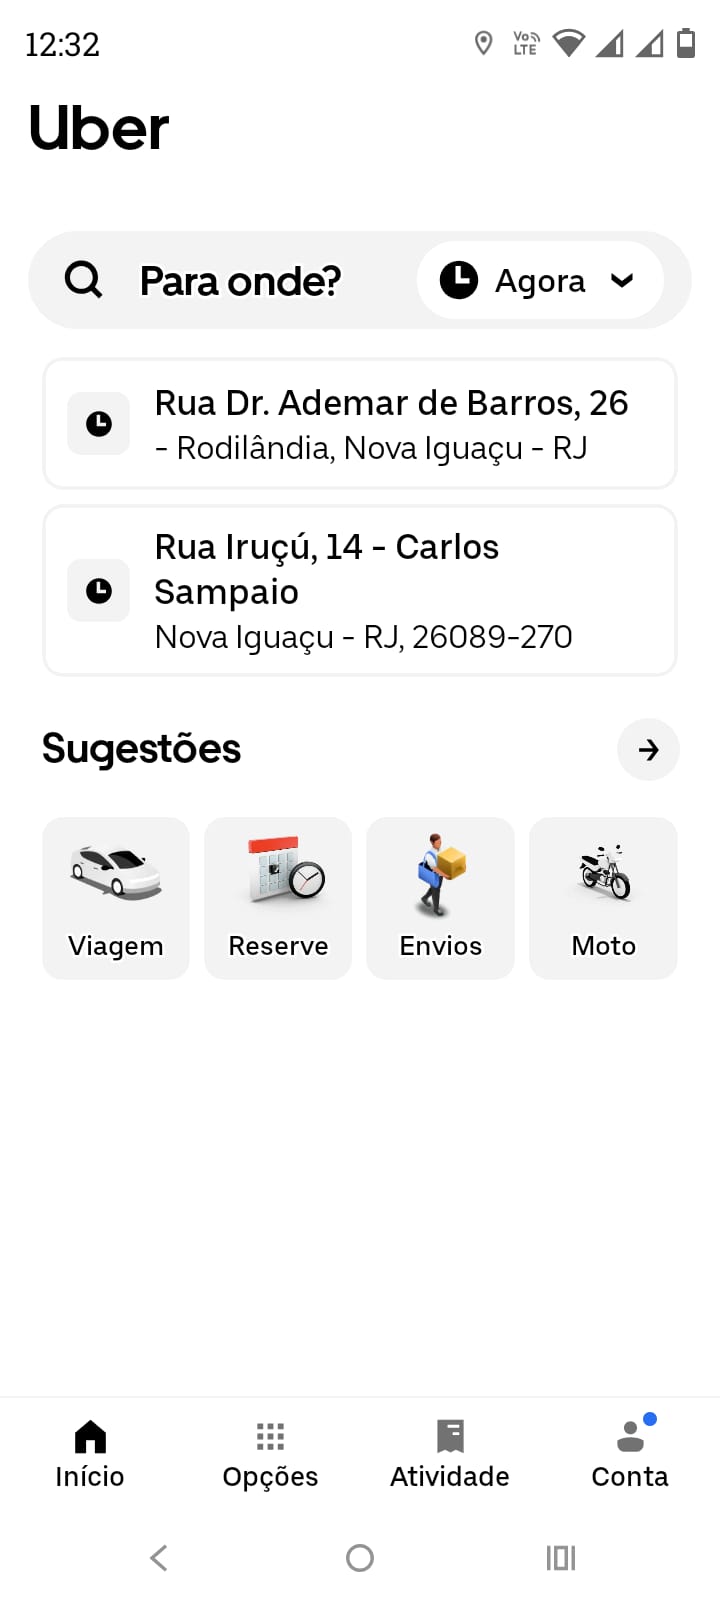Viewport: 720px width, 1600px height.
Task: Expand the Agora time dropdown
Action: tap(540, 281)
